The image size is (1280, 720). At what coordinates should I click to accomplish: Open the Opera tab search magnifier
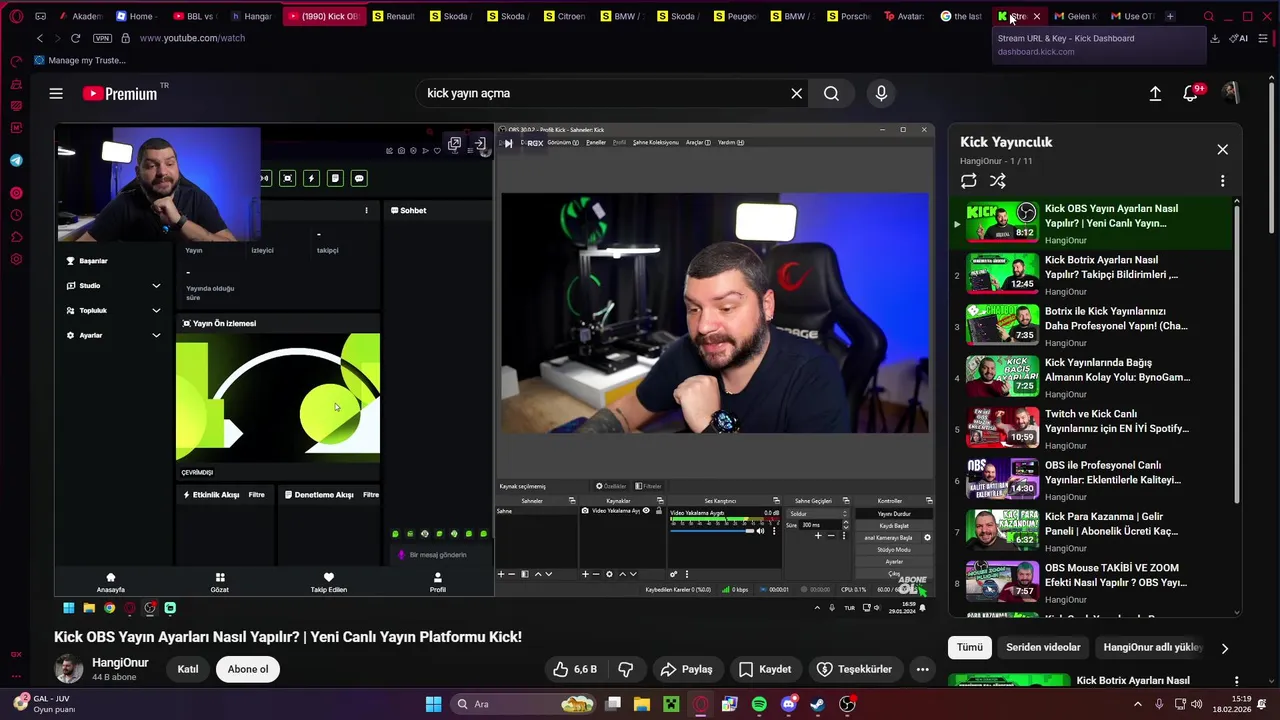pyautogui.click(x=1208, y=16)
